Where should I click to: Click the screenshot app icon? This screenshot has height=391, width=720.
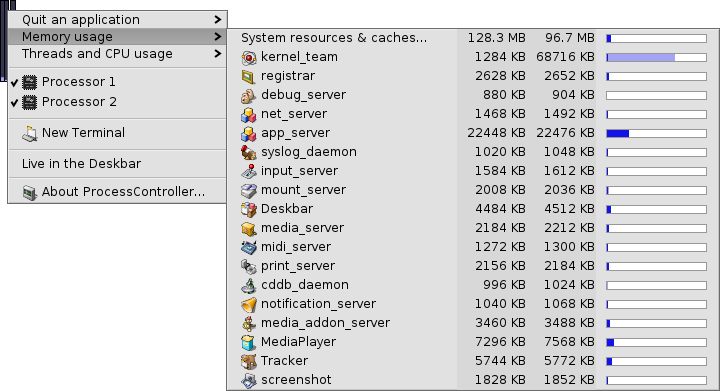(x=248, y=380)
